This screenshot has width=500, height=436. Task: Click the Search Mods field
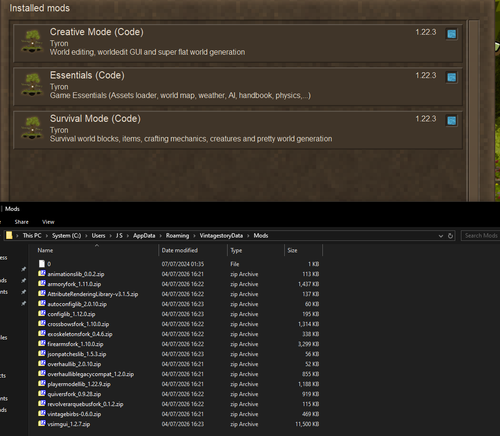click(480, 236)
